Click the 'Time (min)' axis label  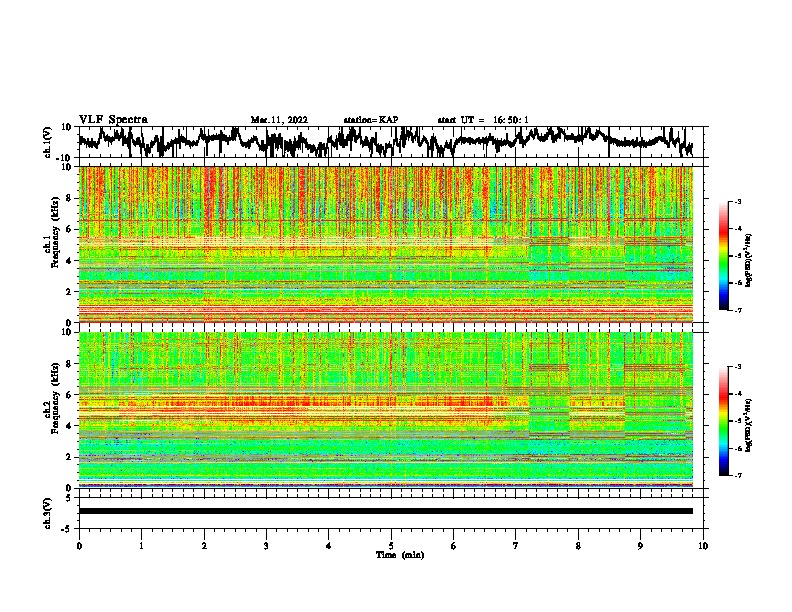pos(400,555)
